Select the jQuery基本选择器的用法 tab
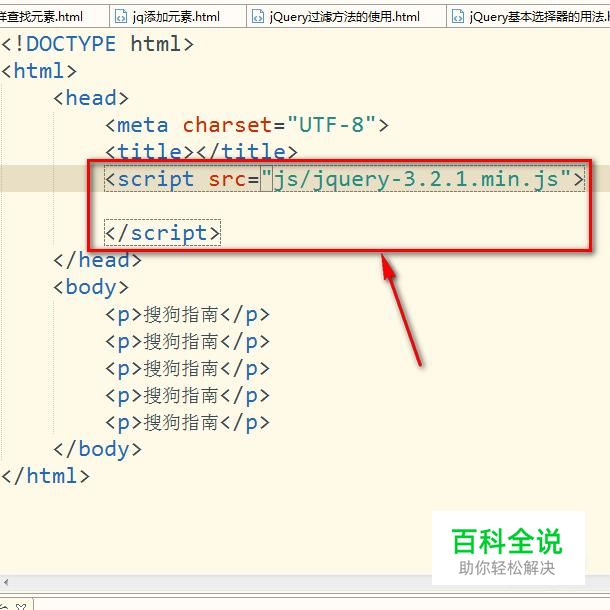The width and height of the screenshot is (610, 610). 528,17
